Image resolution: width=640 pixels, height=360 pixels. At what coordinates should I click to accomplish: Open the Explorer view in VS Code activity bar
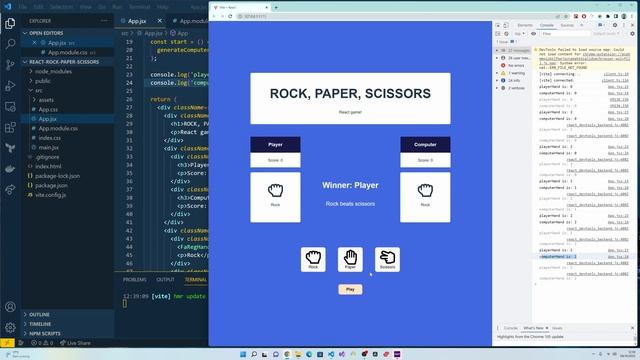[10, 23]
